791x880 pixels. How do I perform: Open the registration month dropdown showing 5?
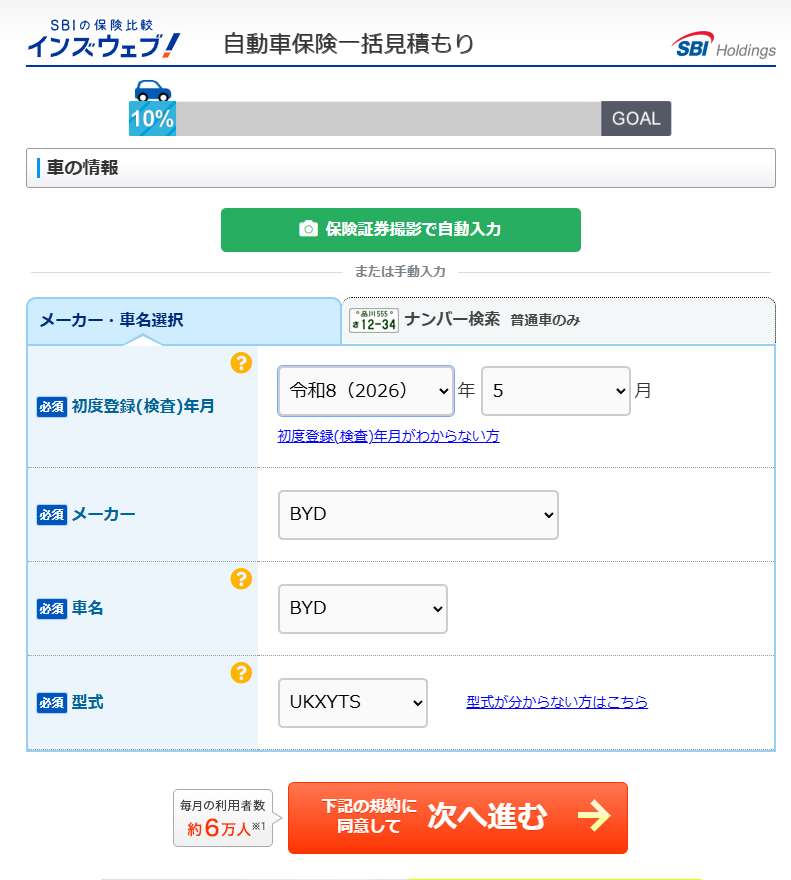point(556,391)
